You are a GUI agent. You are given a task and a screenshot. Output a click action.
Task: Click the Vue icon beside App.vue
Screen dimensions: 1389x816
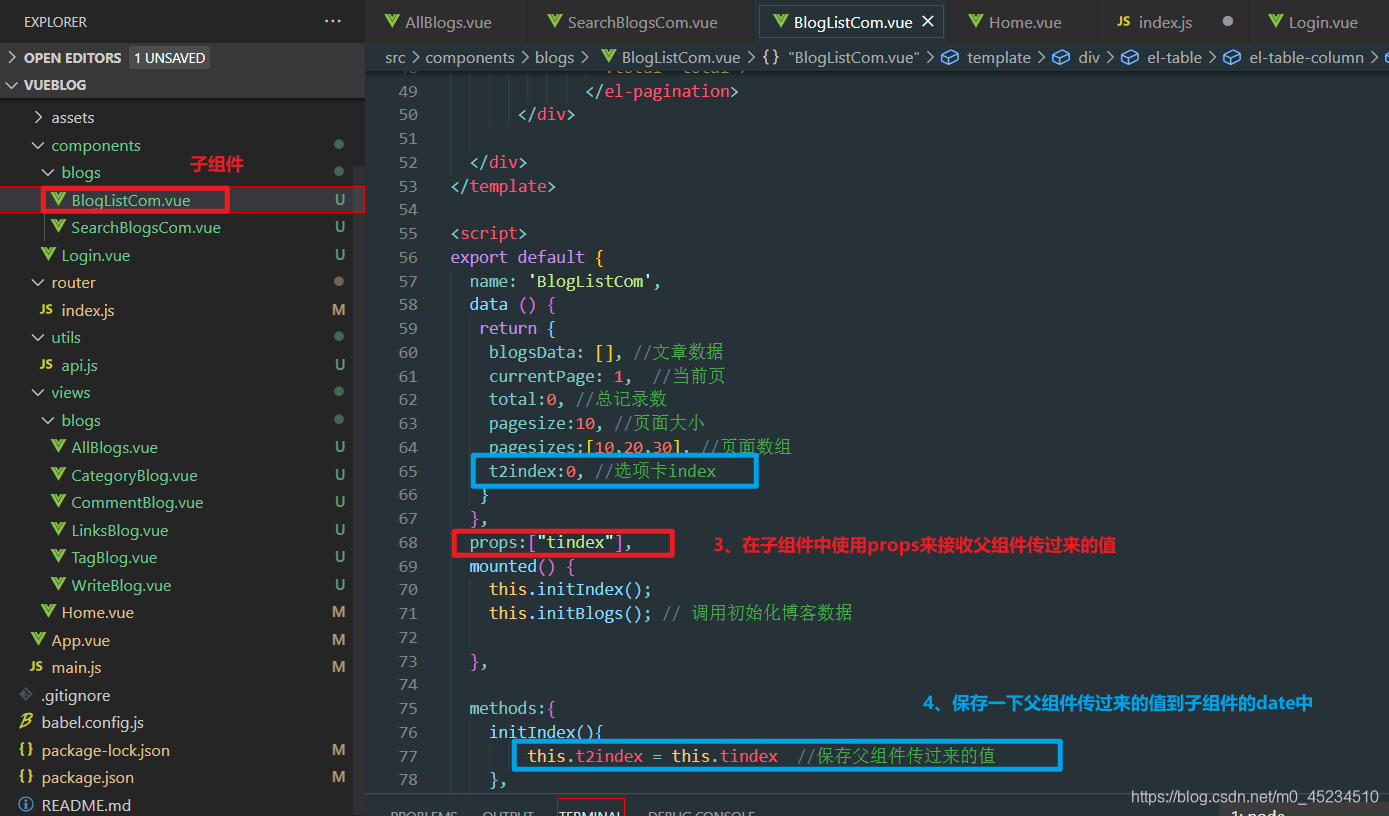tap(39, 640)
